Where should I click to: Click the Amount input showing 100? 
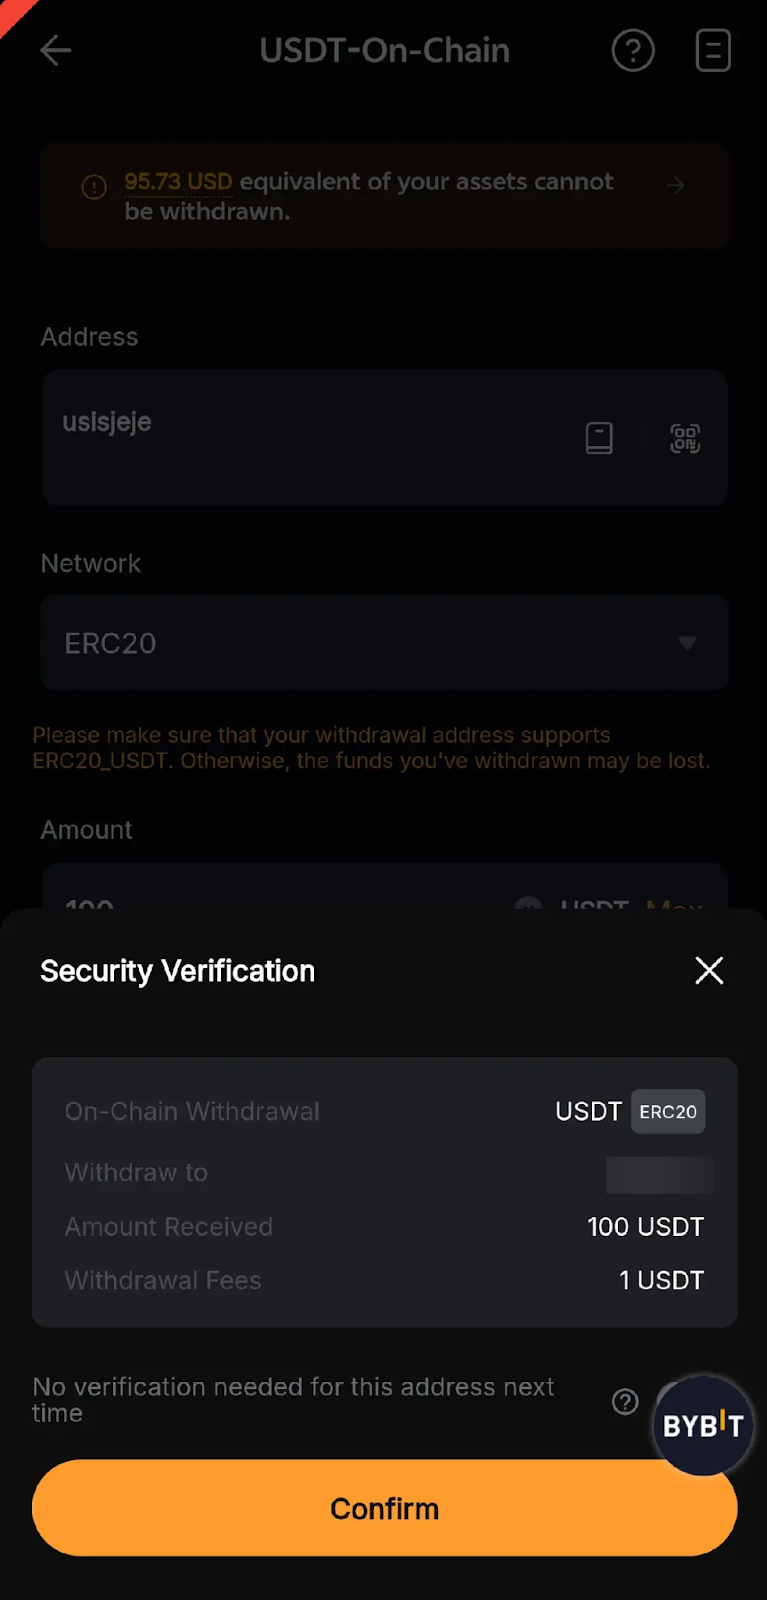tap(250, 900)
